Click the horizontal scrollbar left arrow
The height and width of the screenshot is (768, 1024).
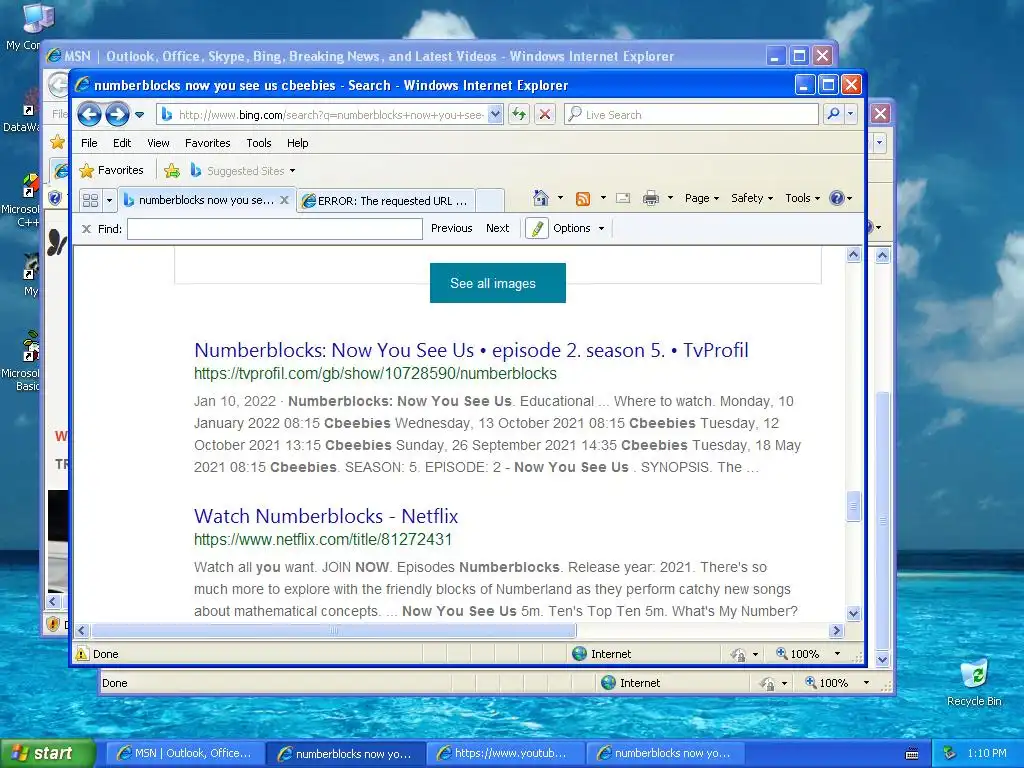click(82, 631)
